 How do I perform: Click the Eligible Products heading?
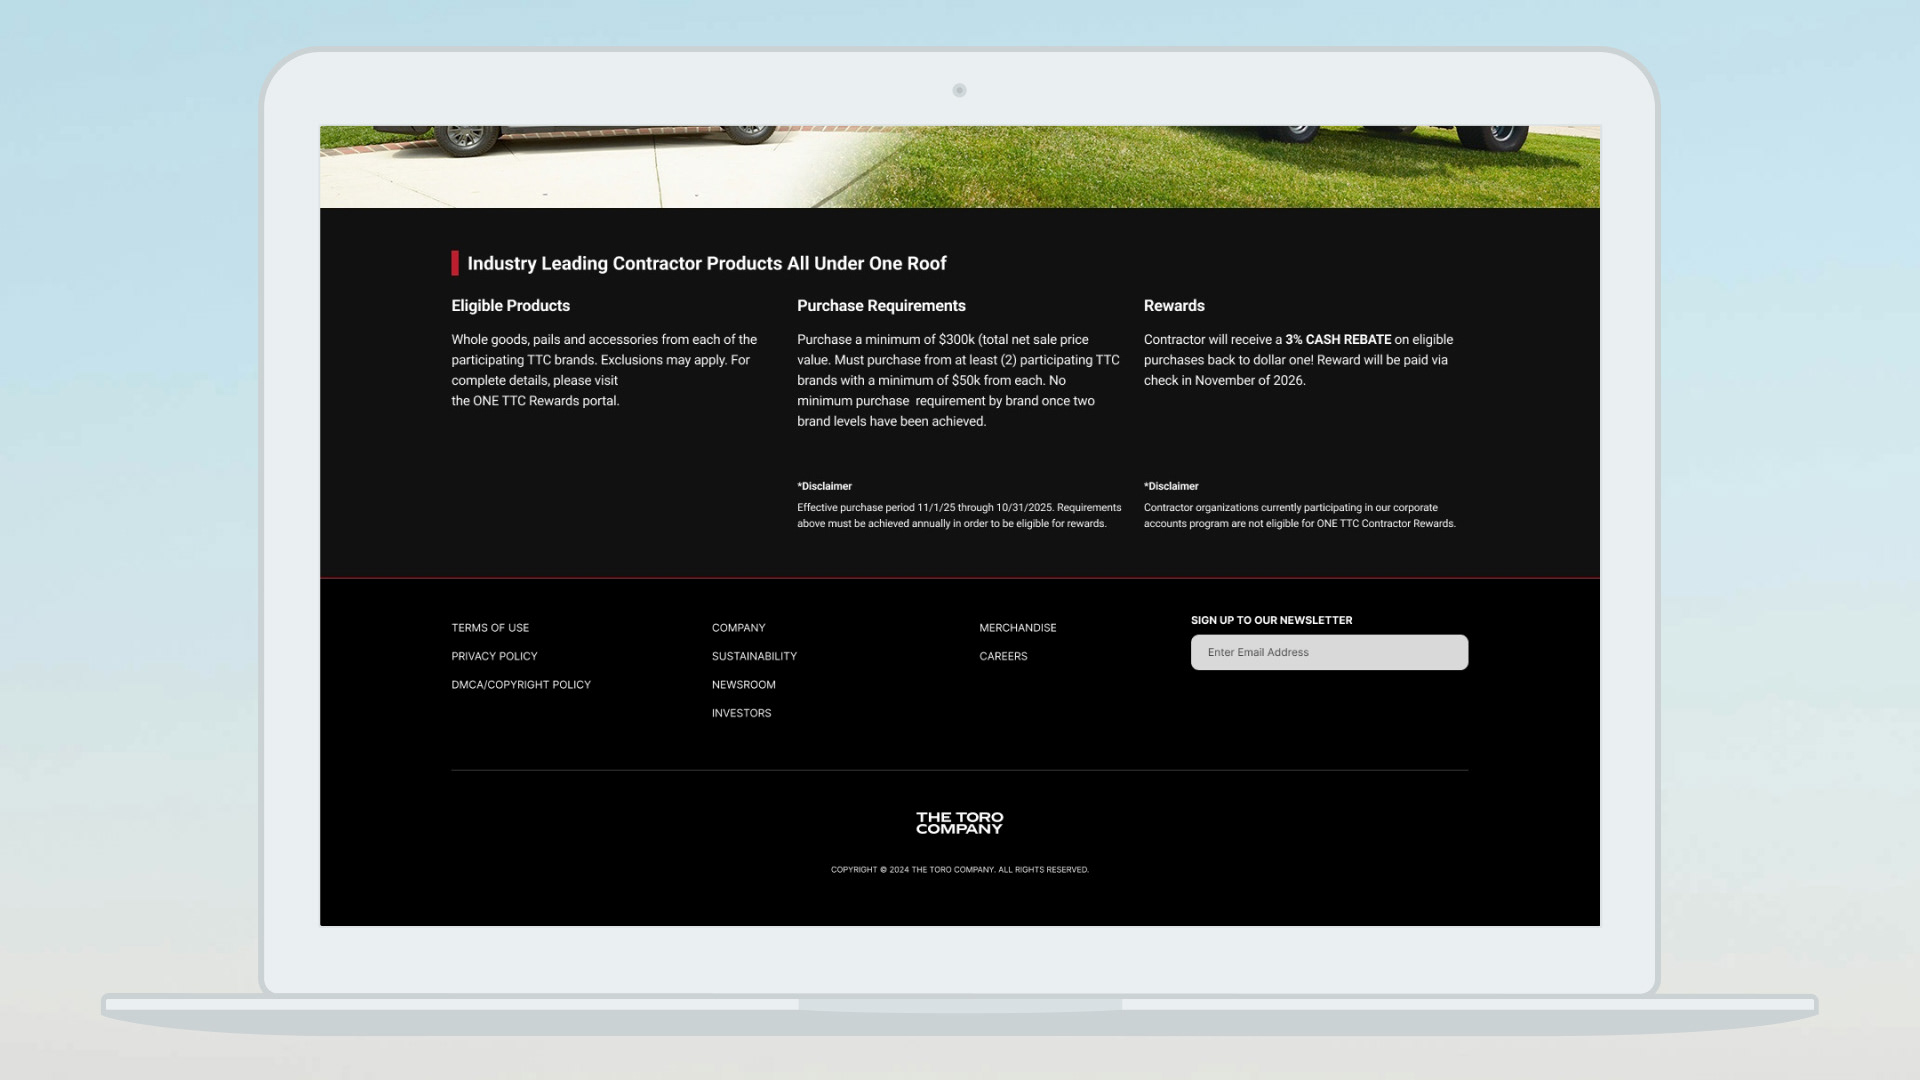510,306
